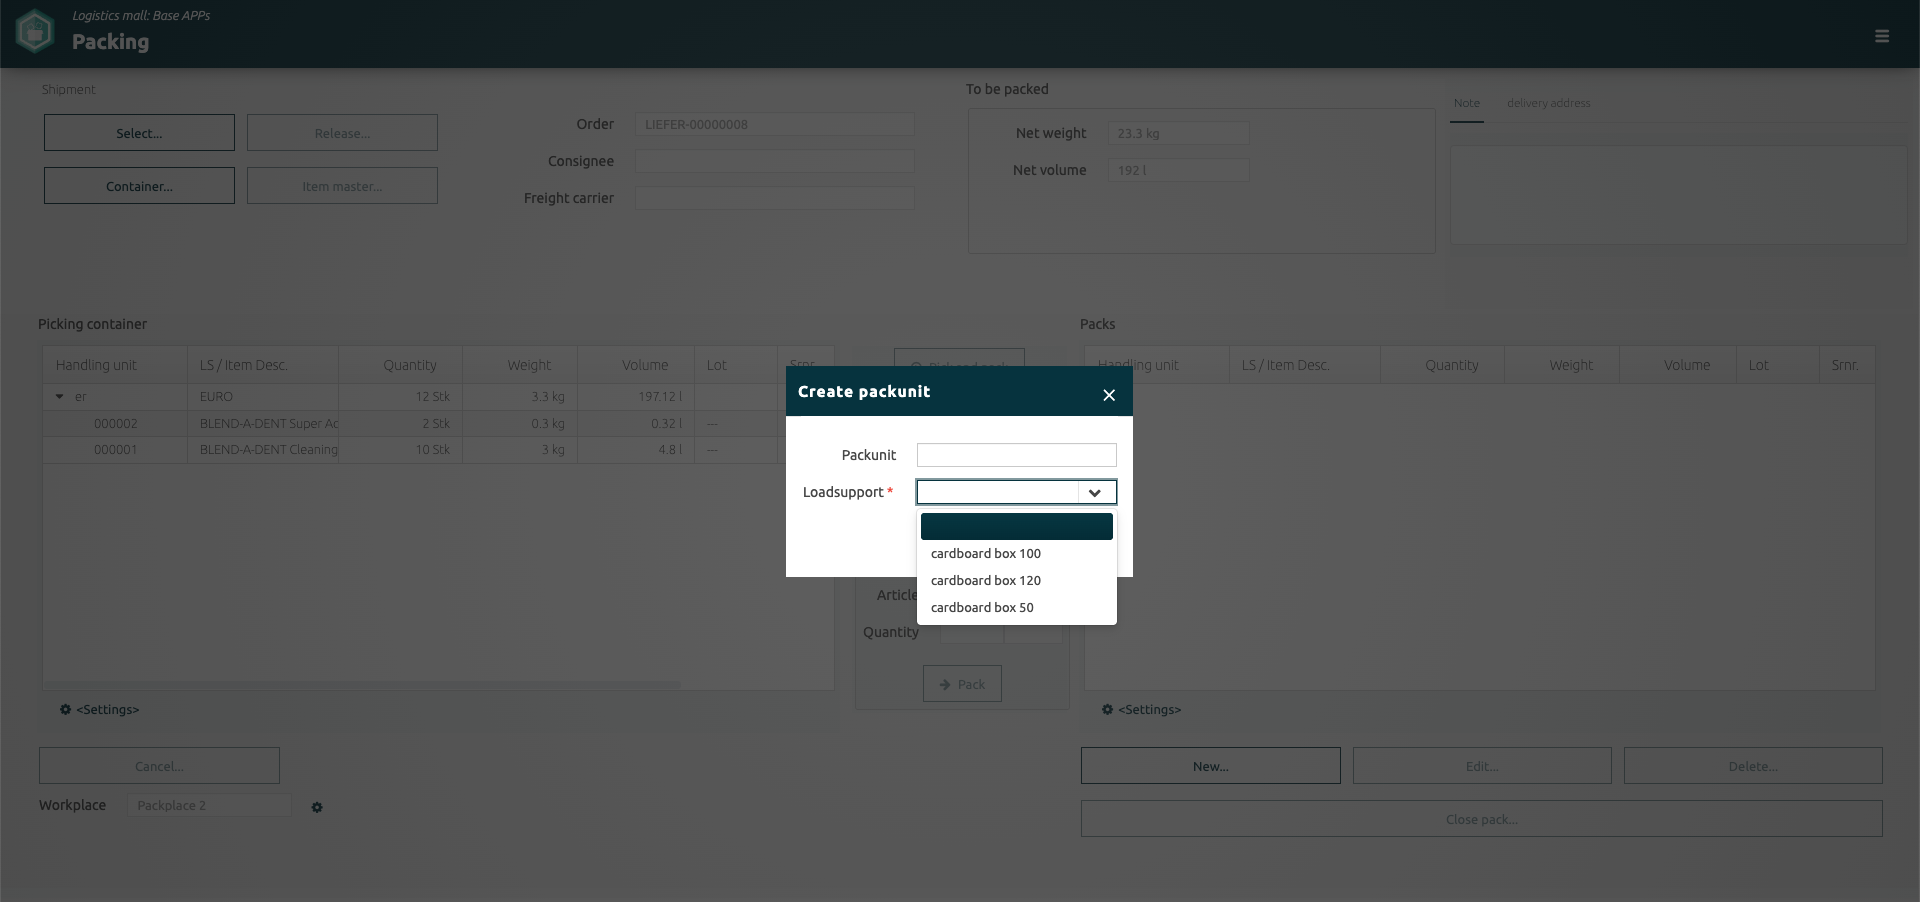Click the Packunit input field
This screenshot has width=1920, height=902.
click(x=1016, y=455)
